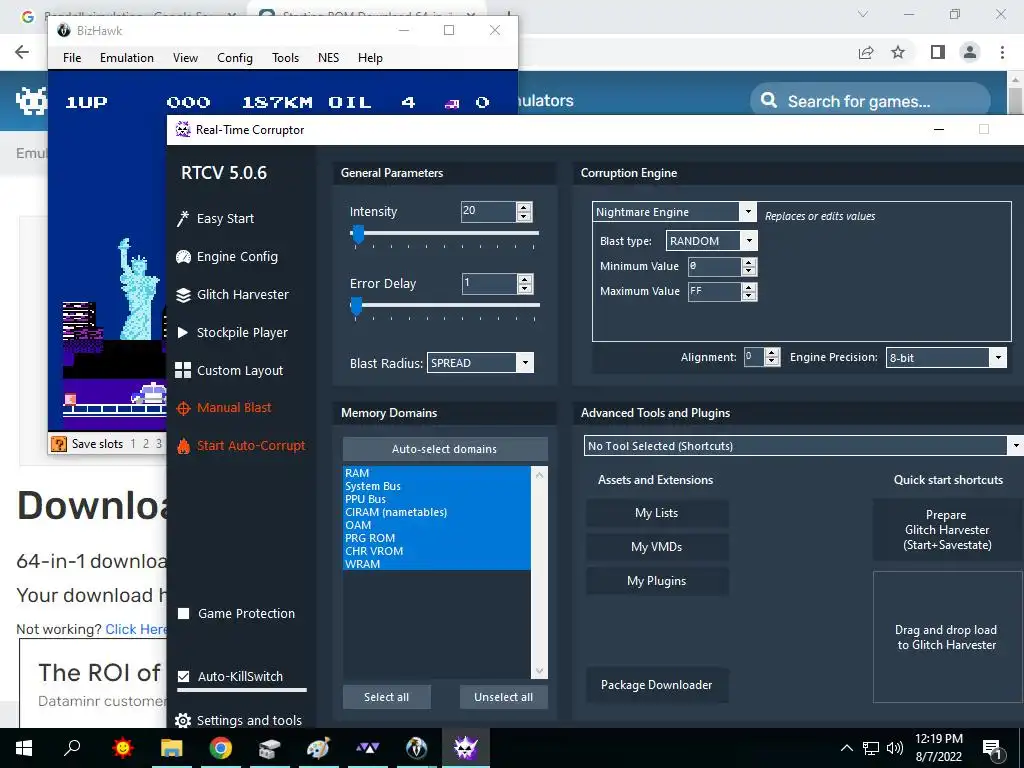Open Easy Start wand icon

(x=183, y=219)
